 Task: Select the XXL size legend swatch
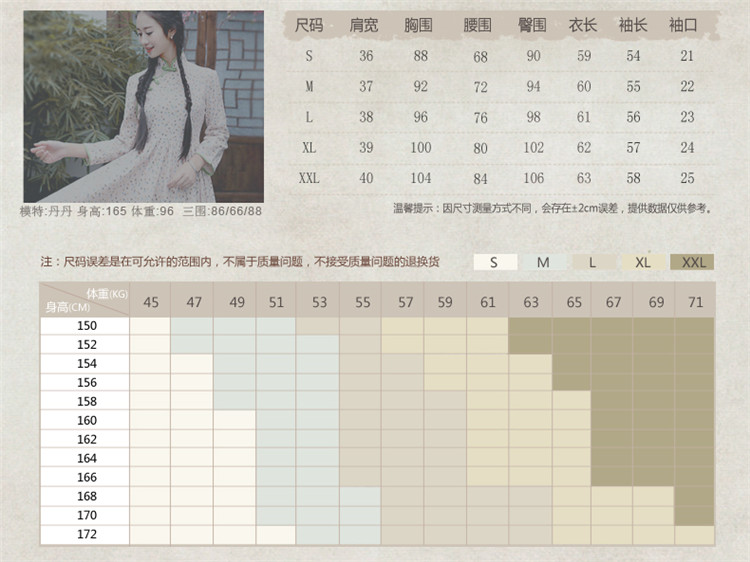pyautogui.click(x=693, y=262)
